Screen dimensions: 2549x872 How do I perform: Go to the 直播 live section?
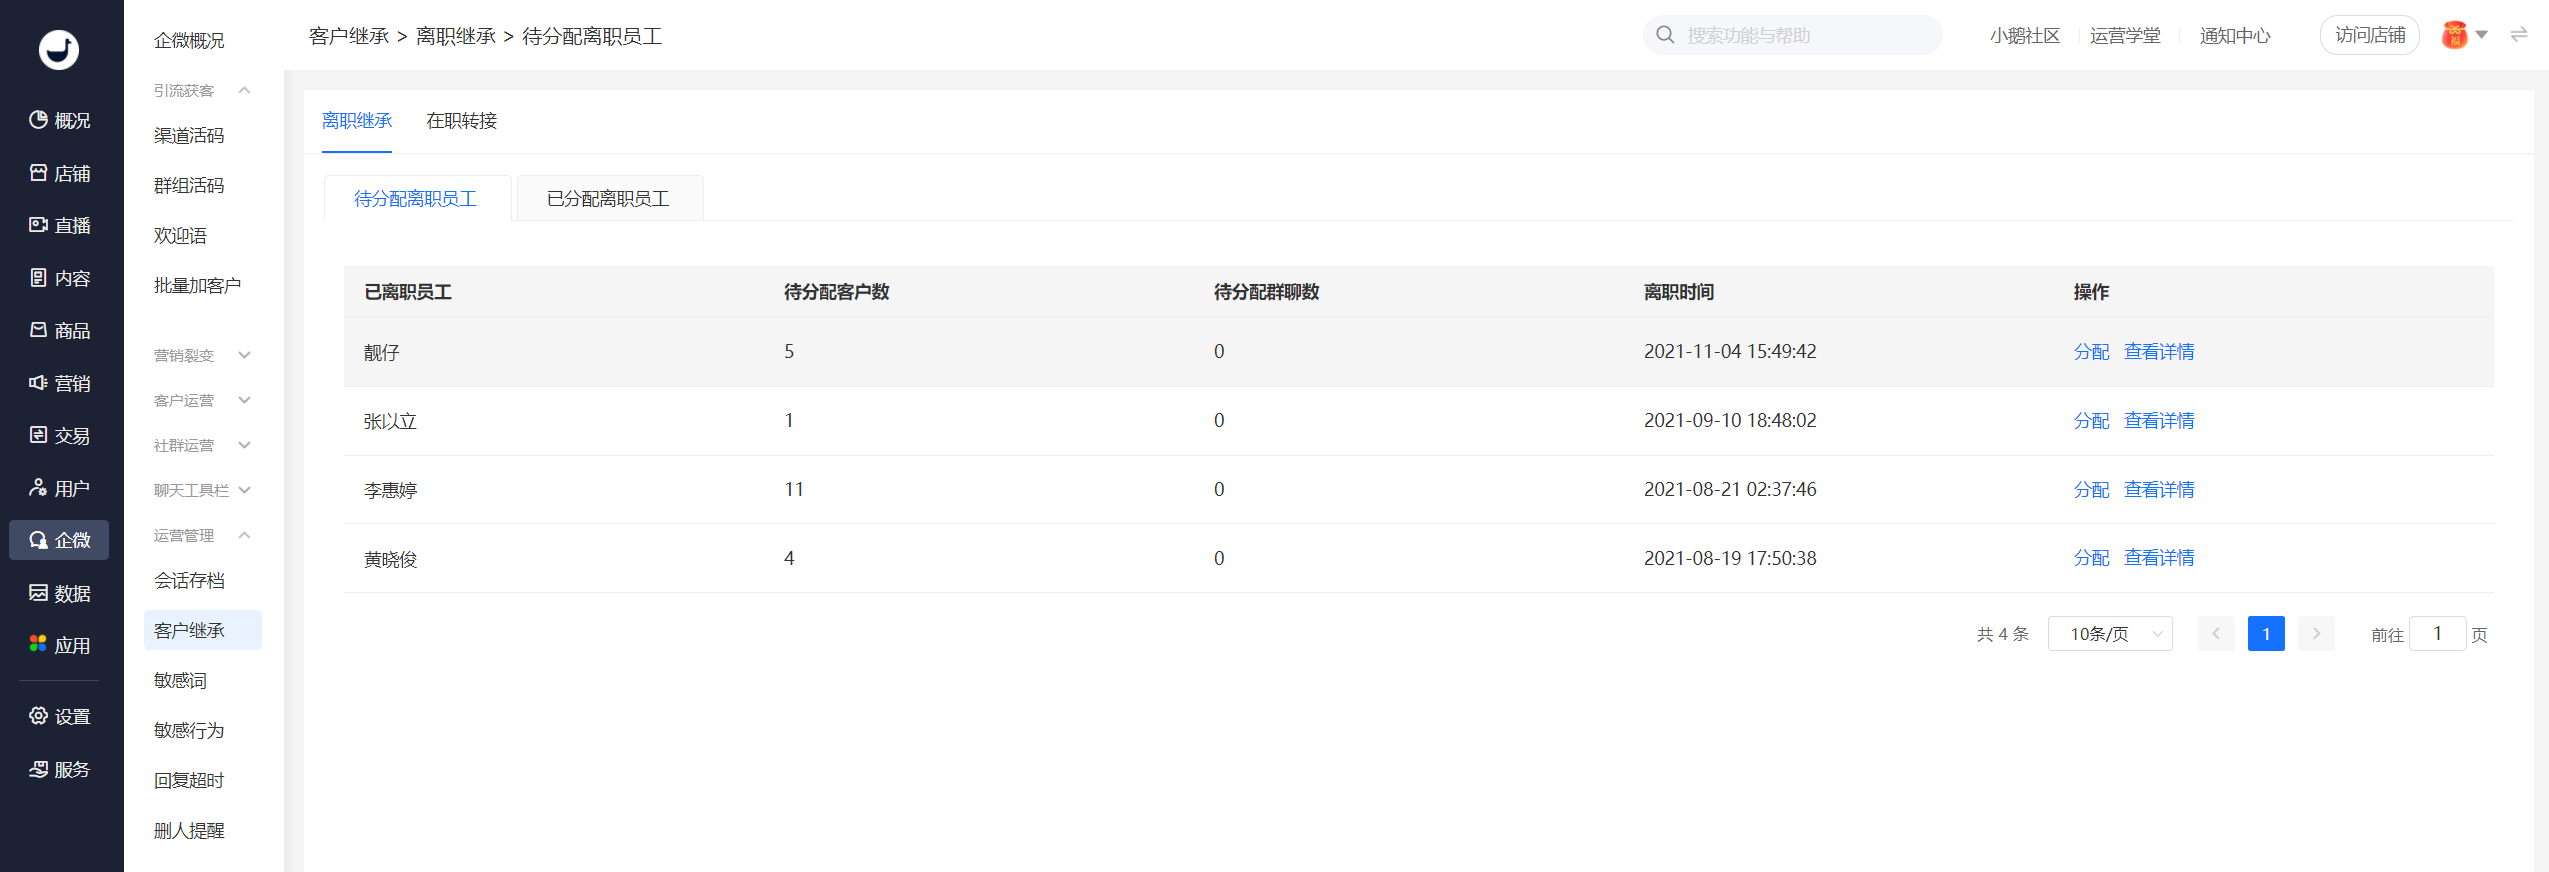tap(60, 226)
